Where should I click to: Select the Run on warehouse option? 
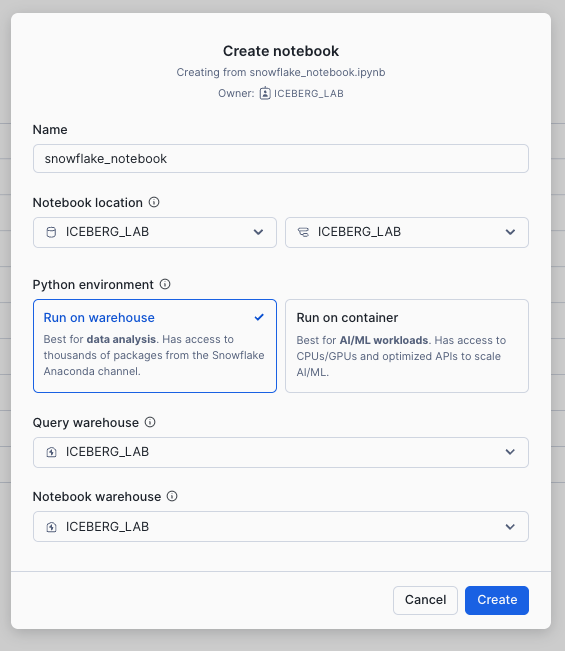[x=155, y=346]
